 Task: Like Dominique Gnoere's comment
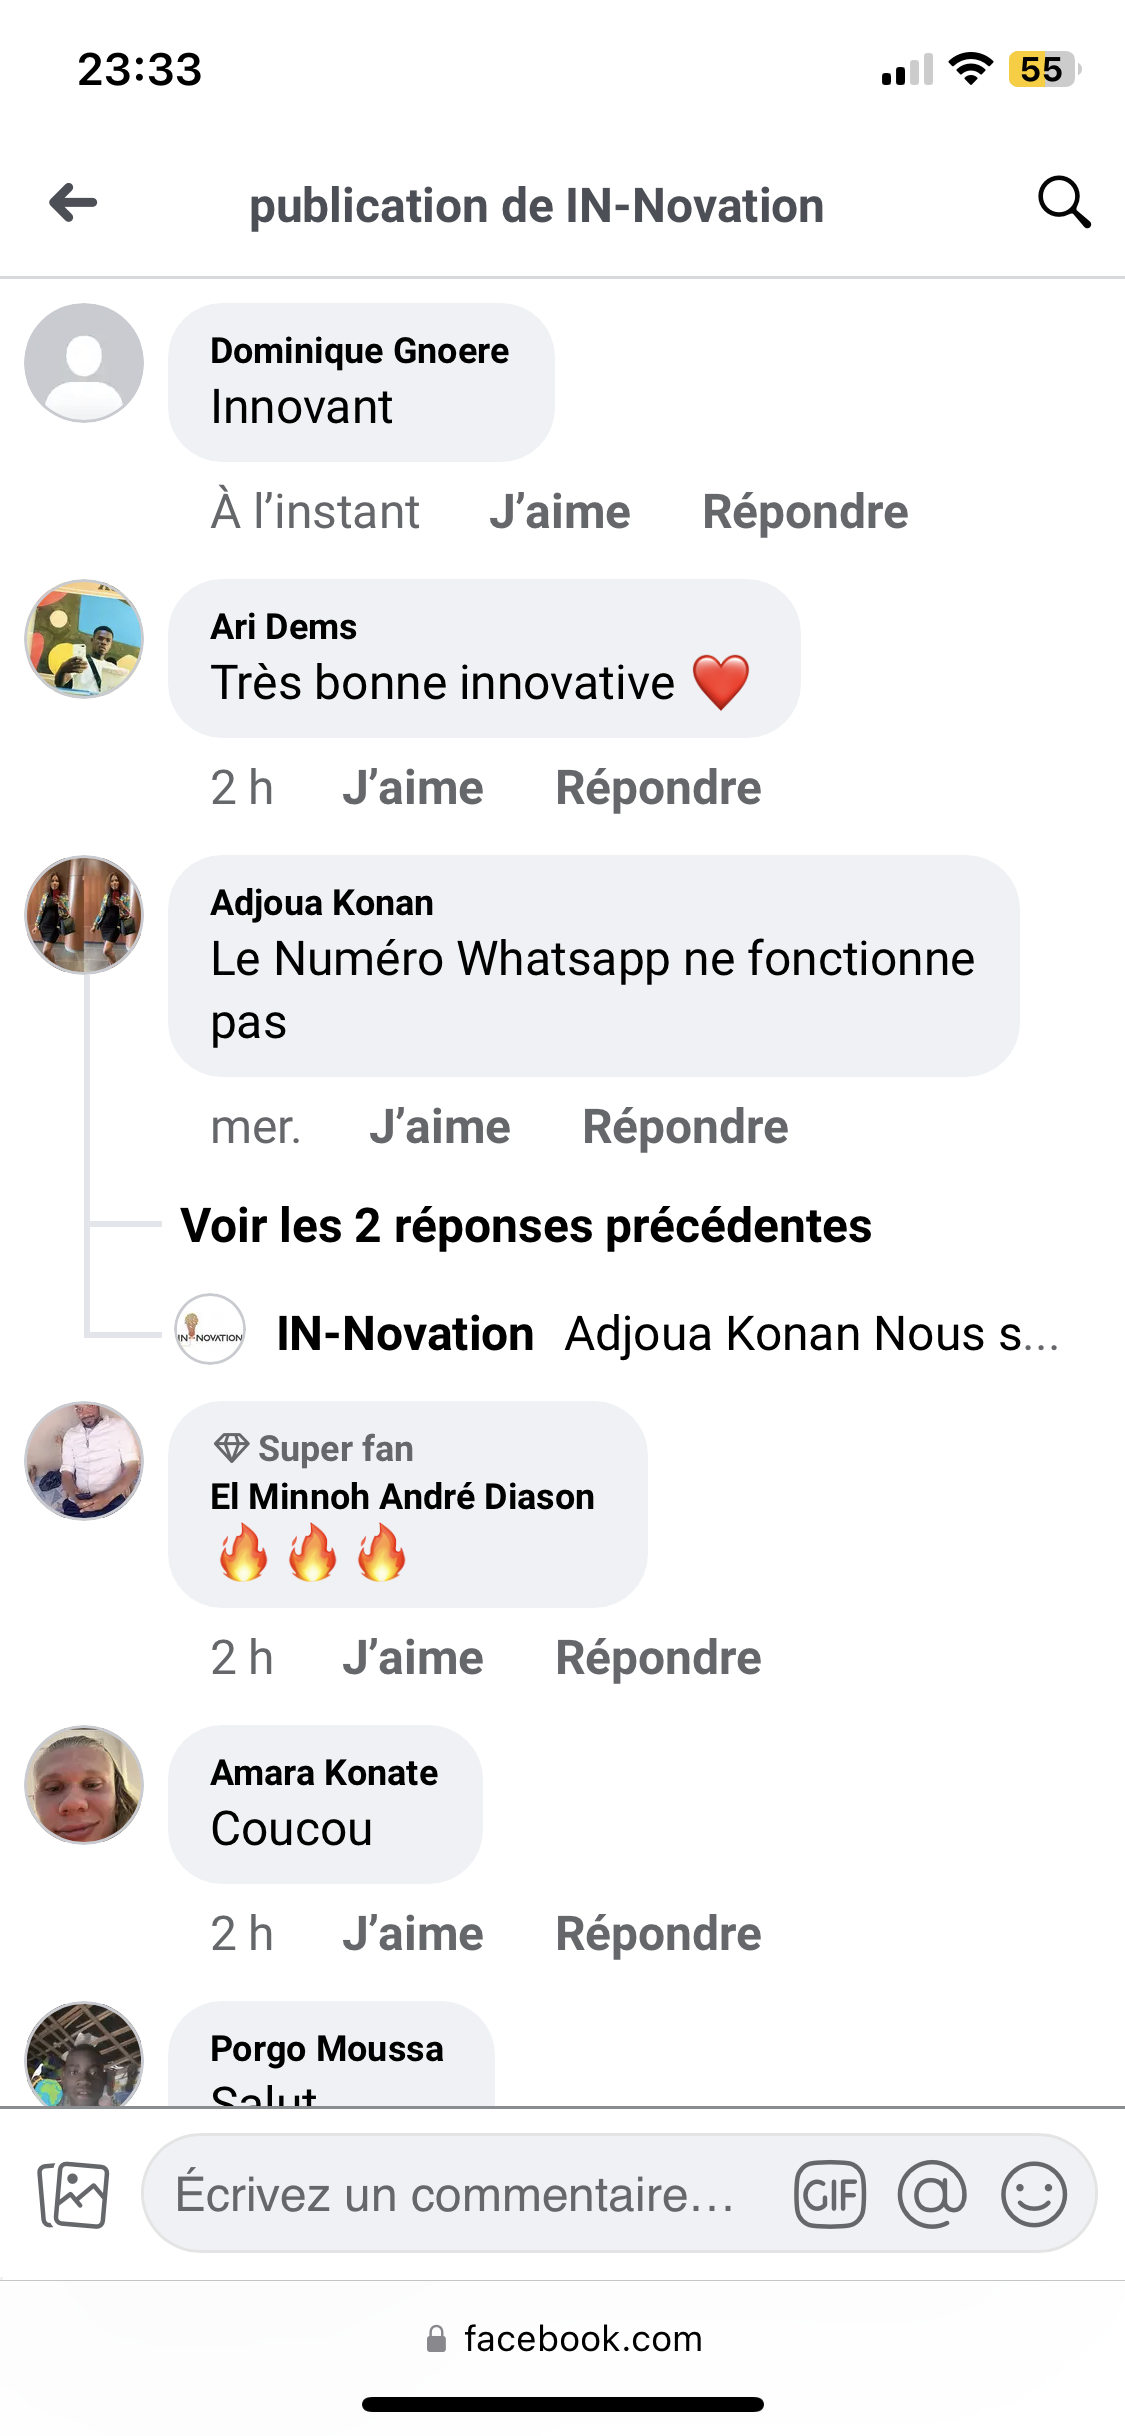coord(560,512)
